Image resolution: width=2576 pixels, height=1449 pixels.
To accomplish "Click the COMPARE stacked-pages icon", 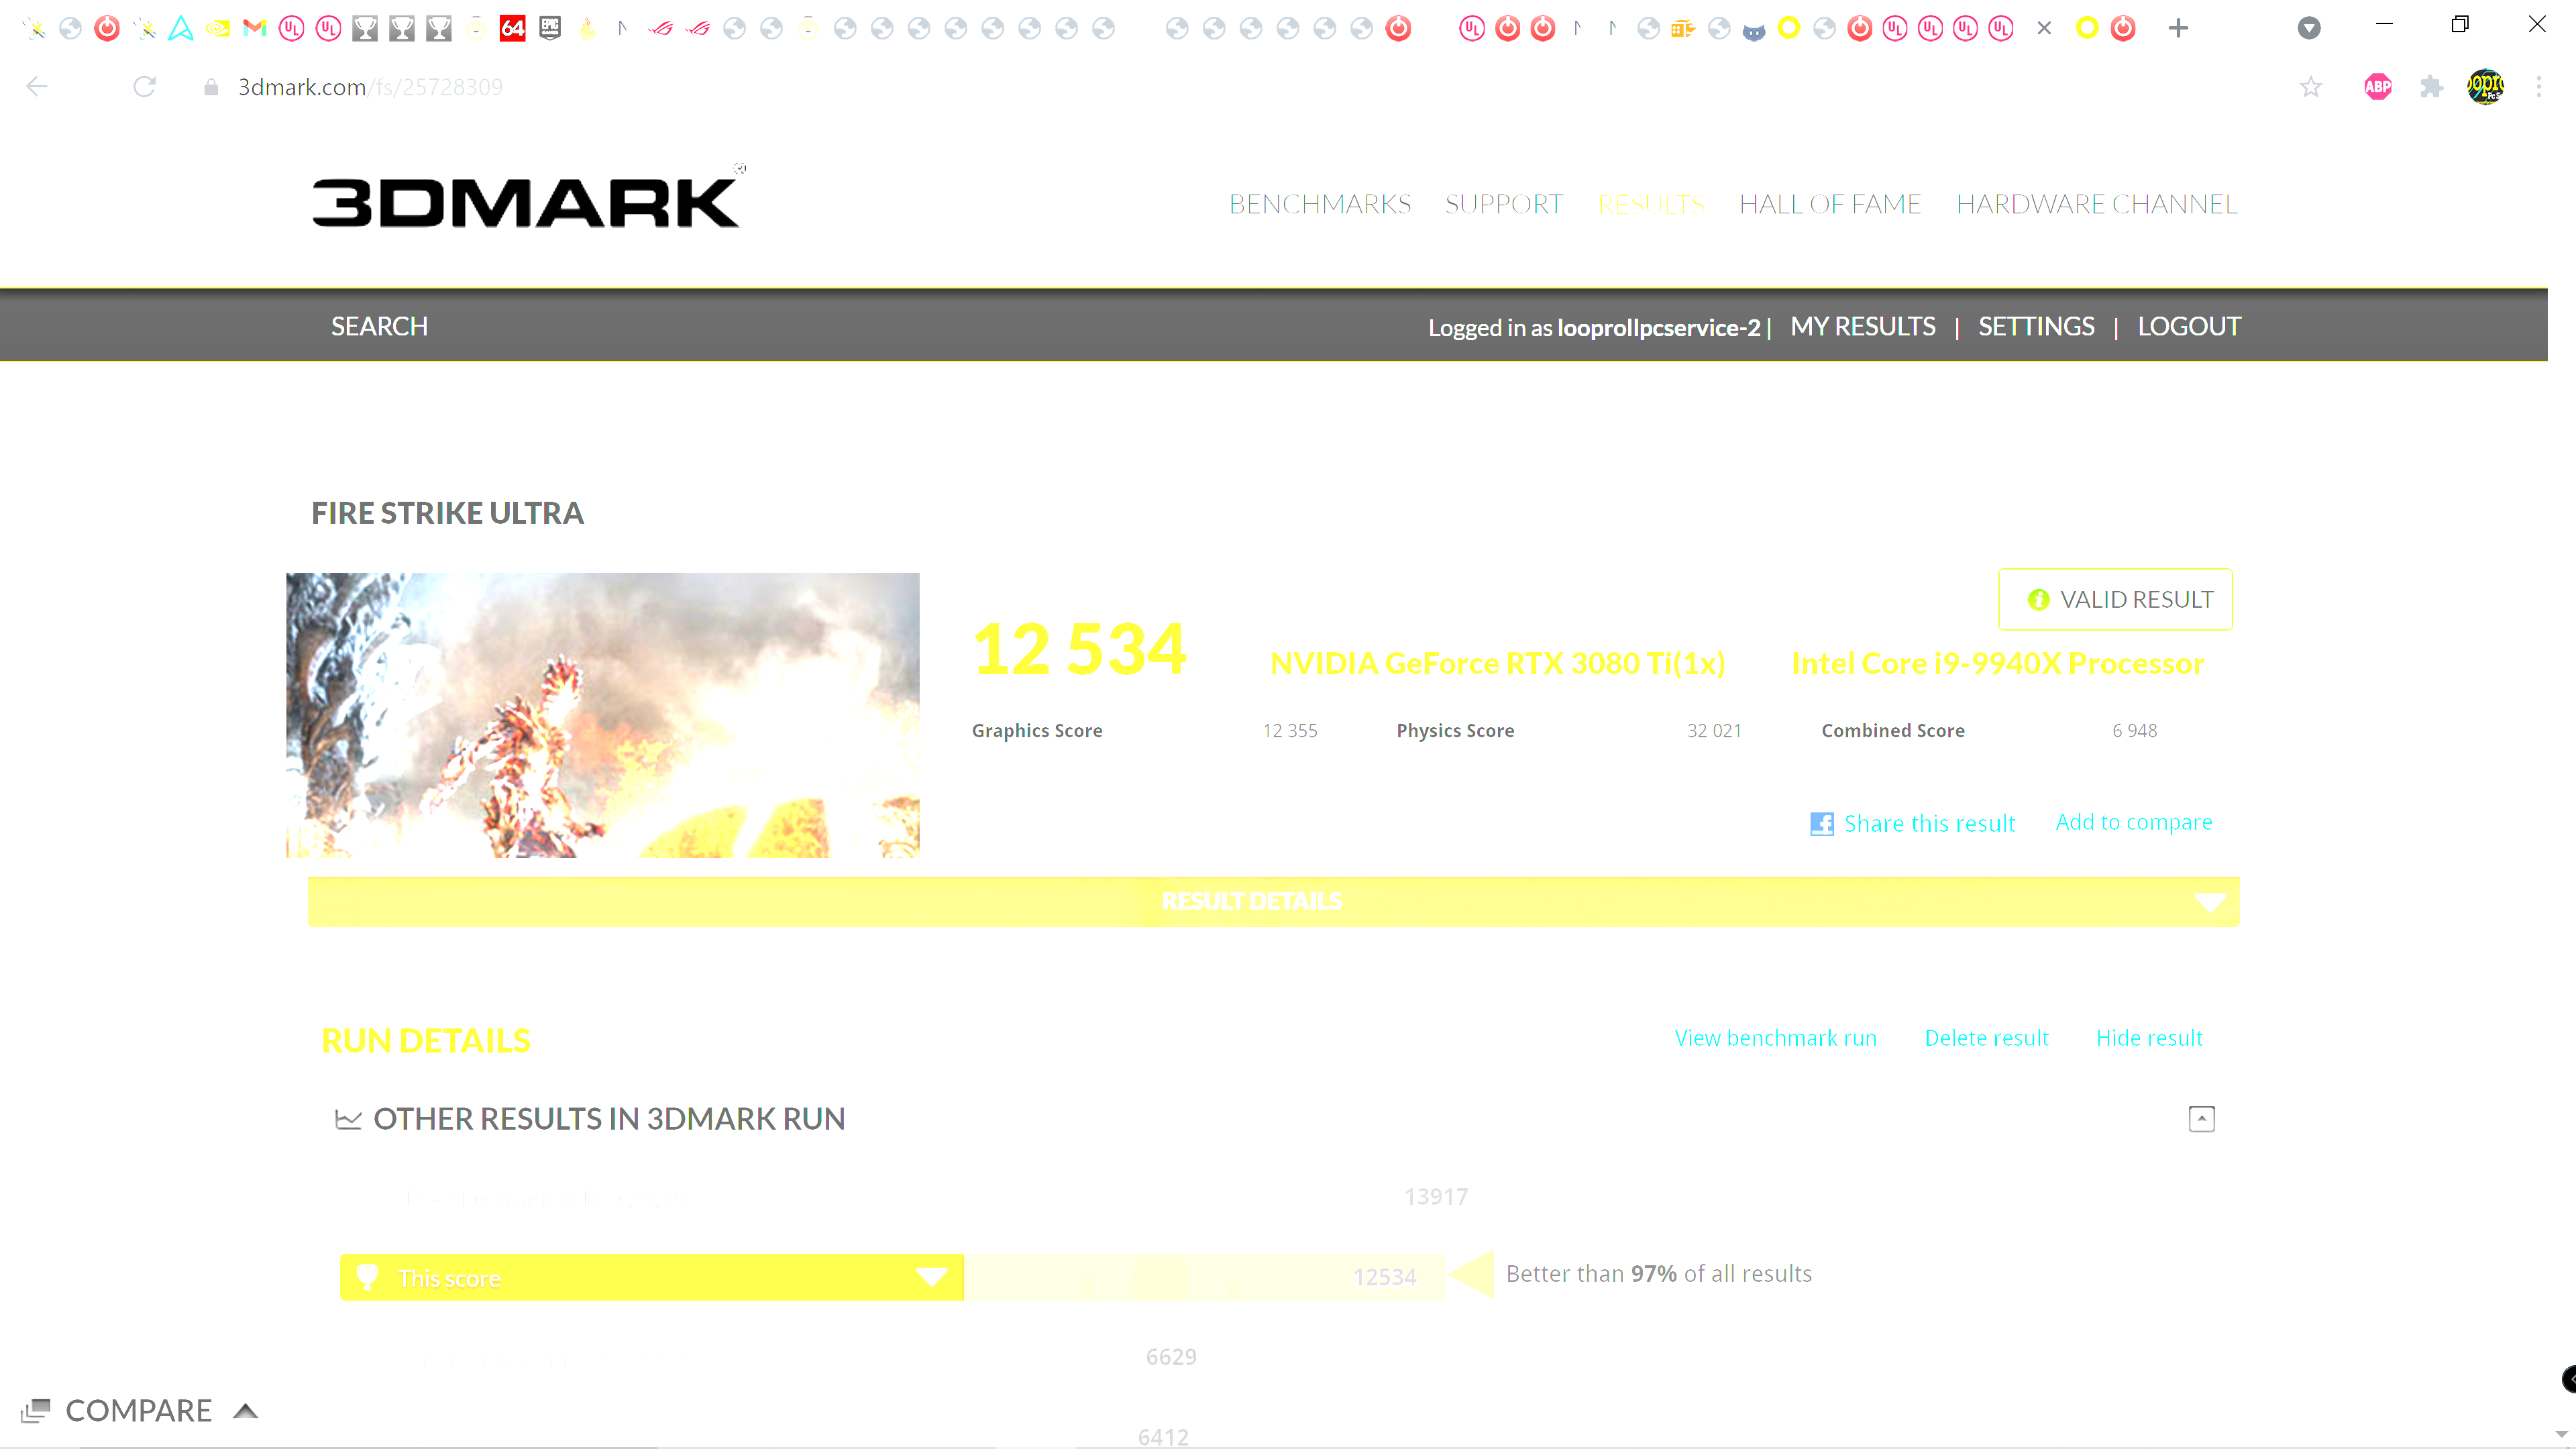I will pos(36,1410).
